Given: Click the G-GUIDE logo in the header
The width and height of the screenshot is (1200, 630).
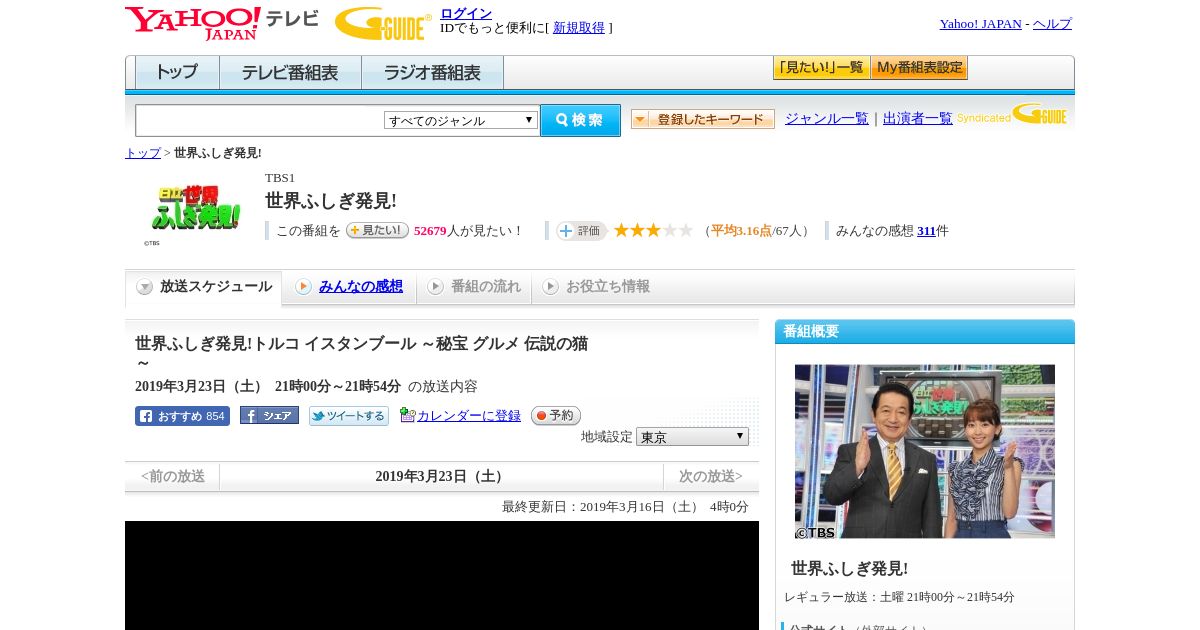Looking at the screenshot, I should pos(383,23).
